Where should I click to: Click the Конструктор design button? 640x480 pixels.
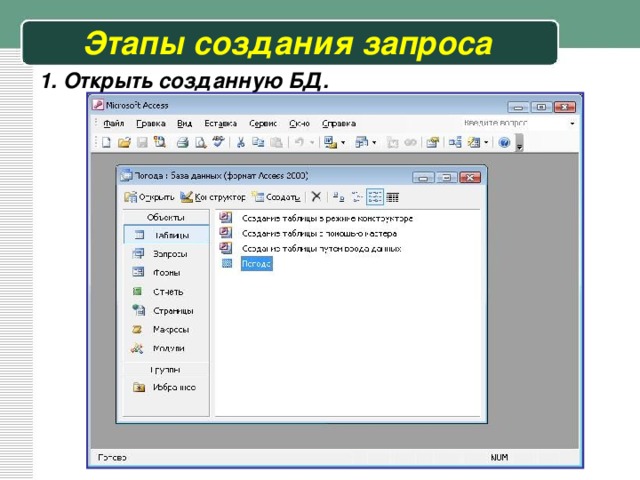(213, 197)
